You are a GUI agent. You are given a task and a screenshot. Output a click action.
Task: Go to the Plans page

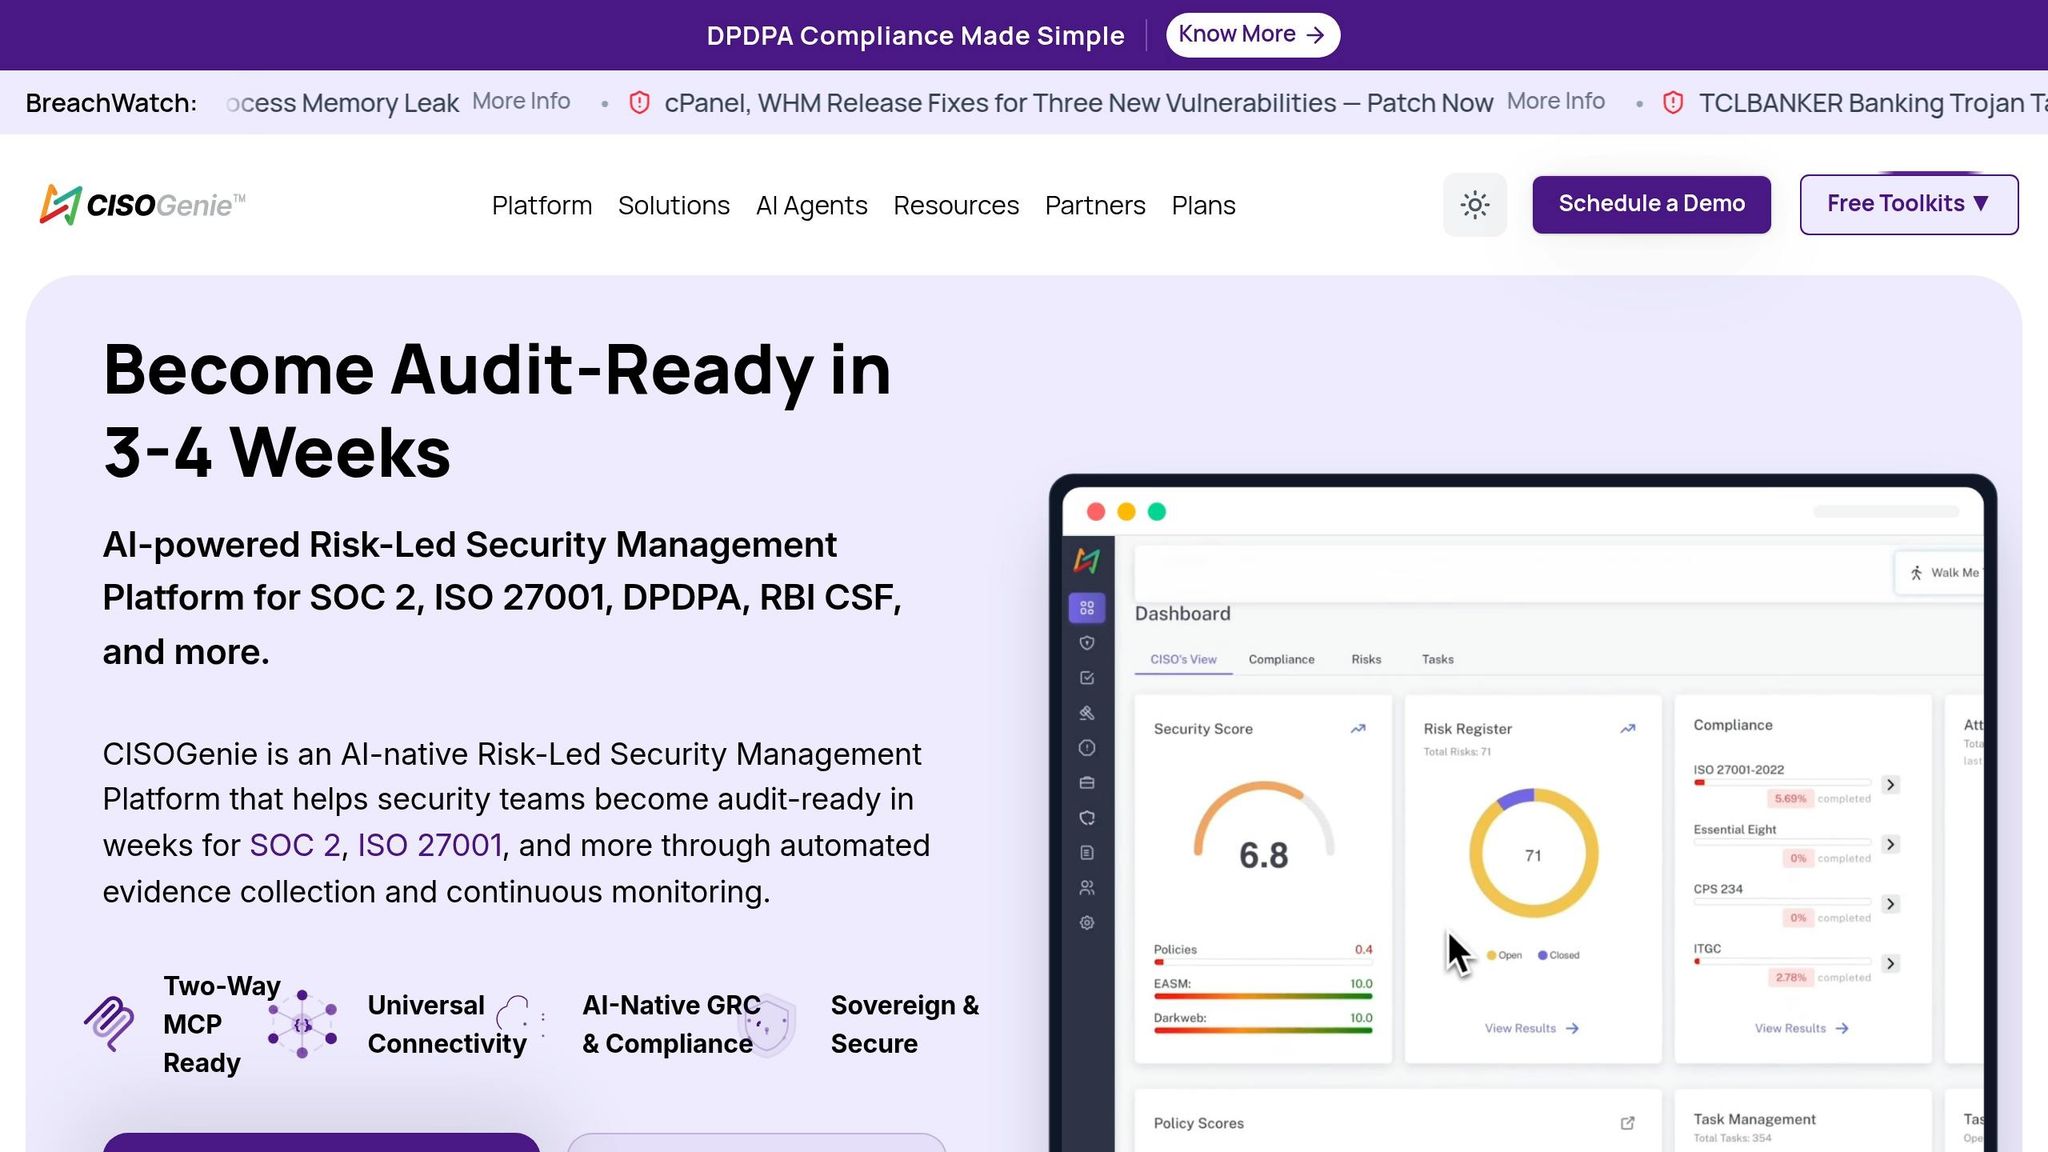[x=1204, y=206]
